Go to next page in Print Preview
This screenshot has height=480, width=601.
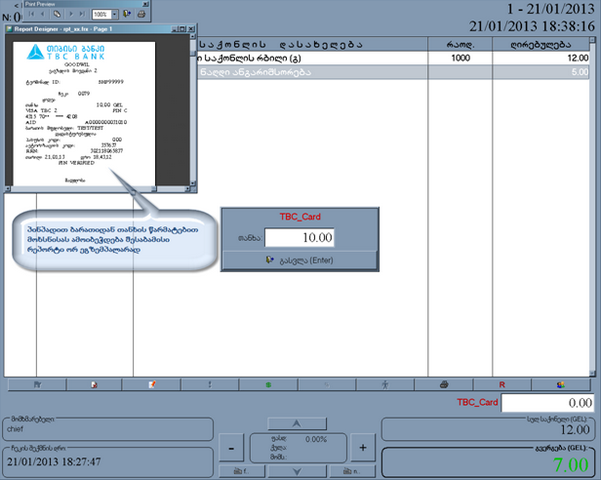coord(69,15)
